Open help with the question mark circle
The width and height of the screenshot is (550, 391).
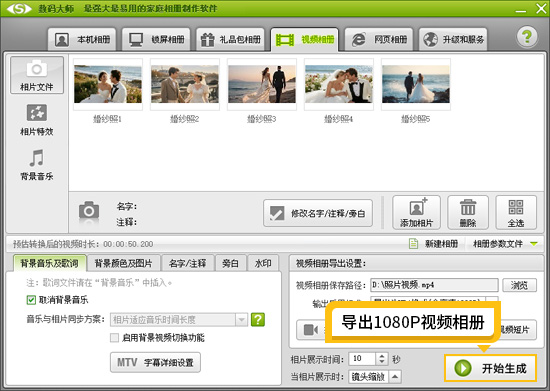(527, 36)
